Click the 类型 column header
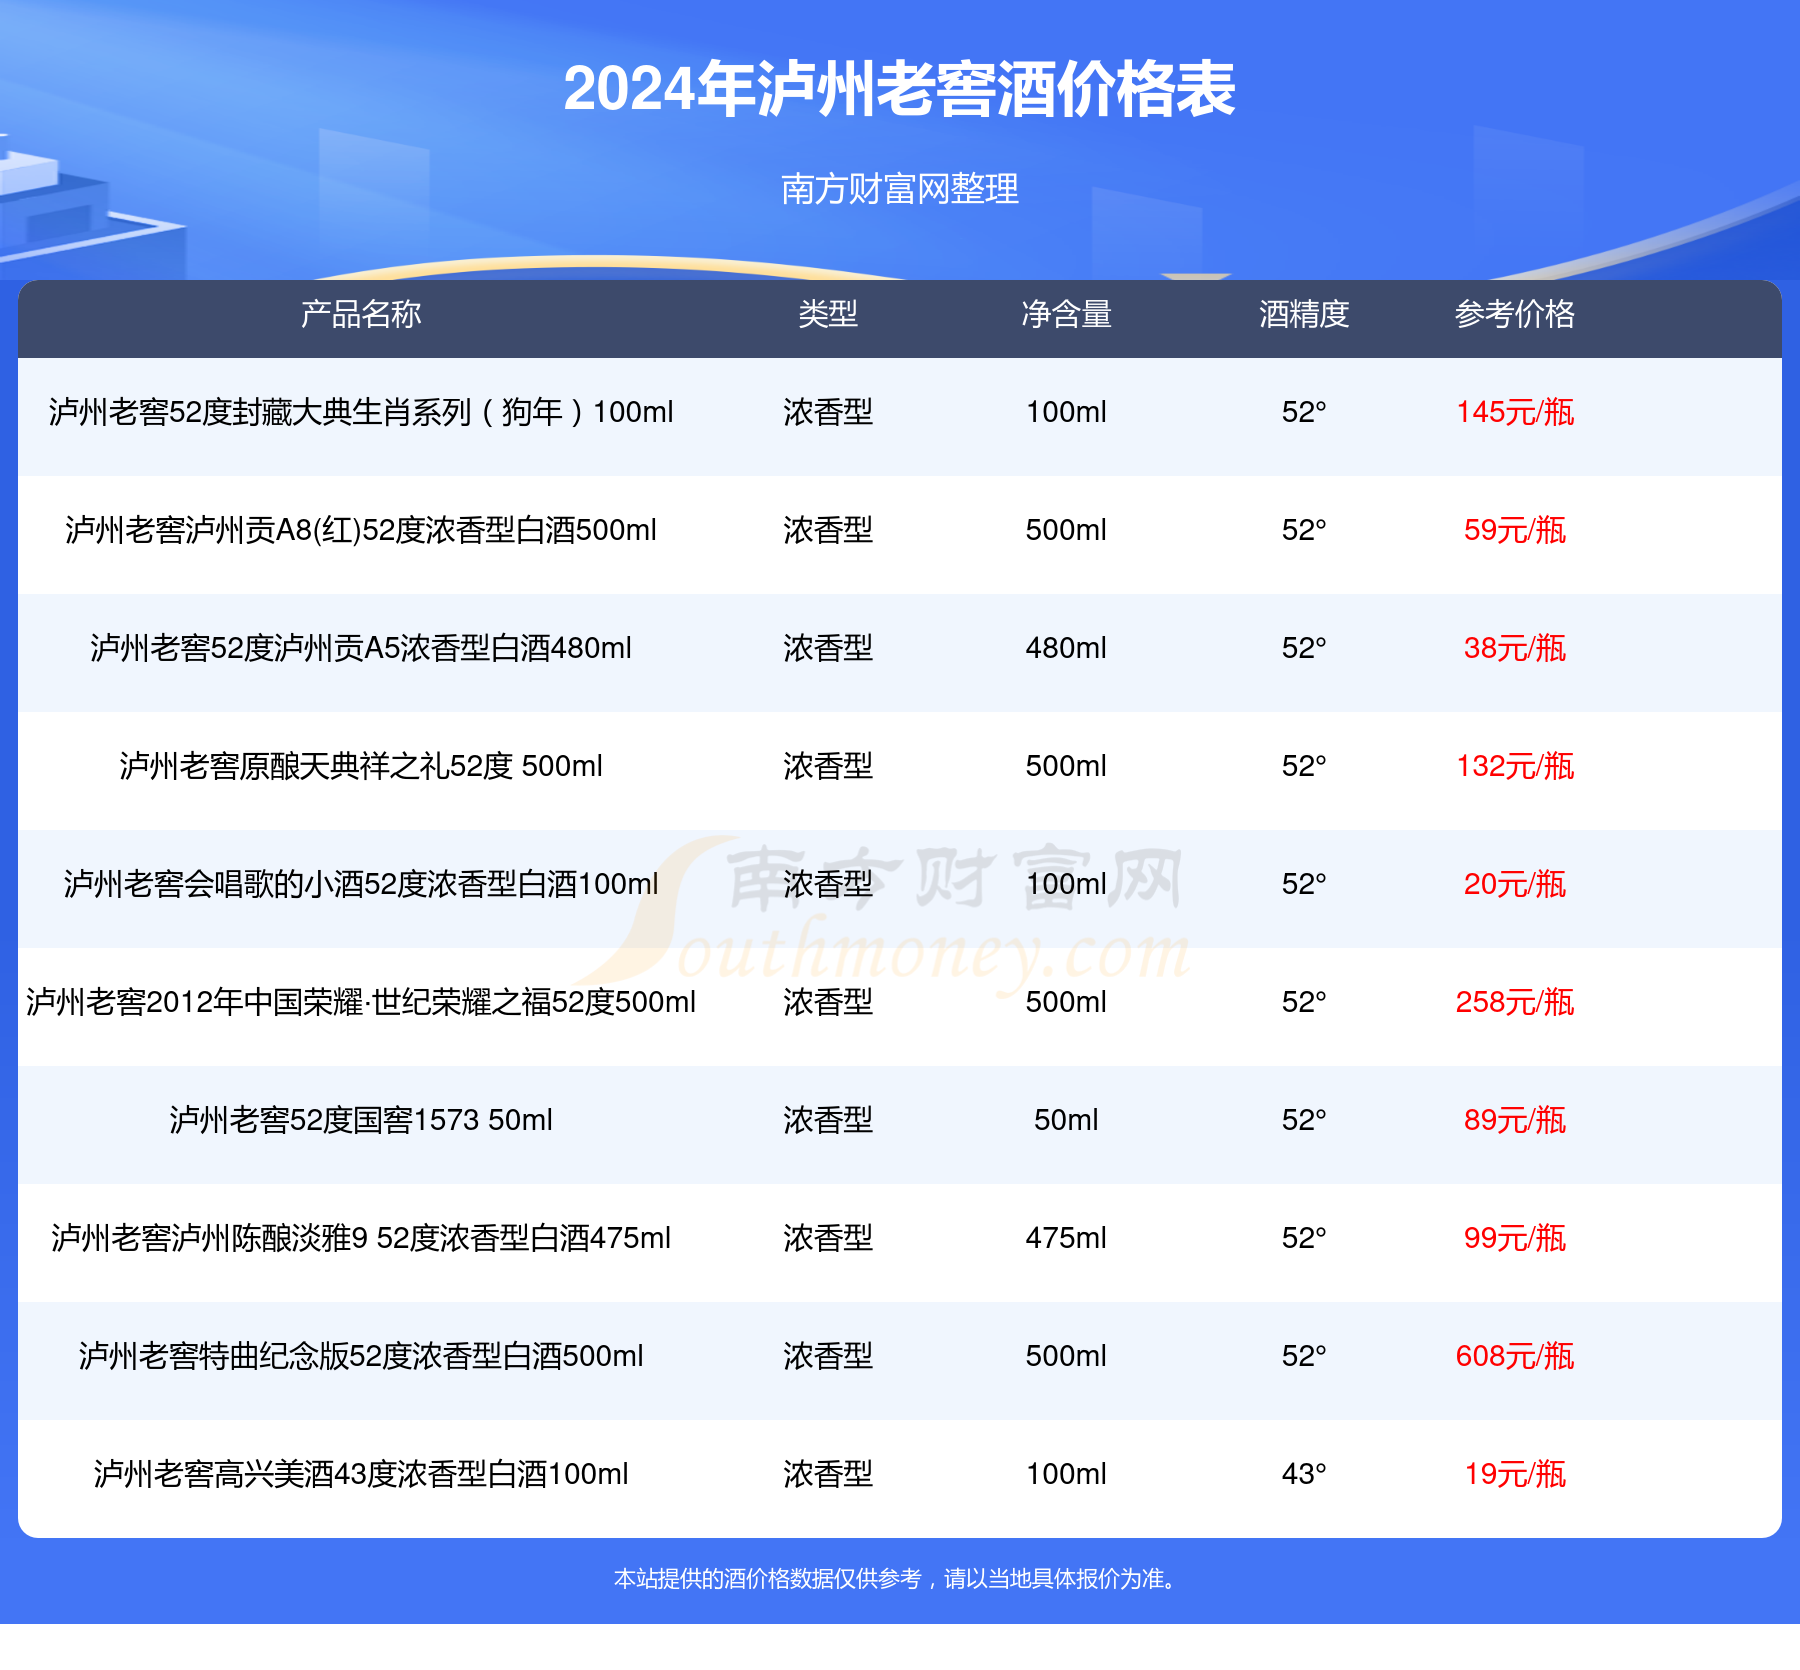This screenshot has height=1670, width=1800. click(x=828, y=314)
